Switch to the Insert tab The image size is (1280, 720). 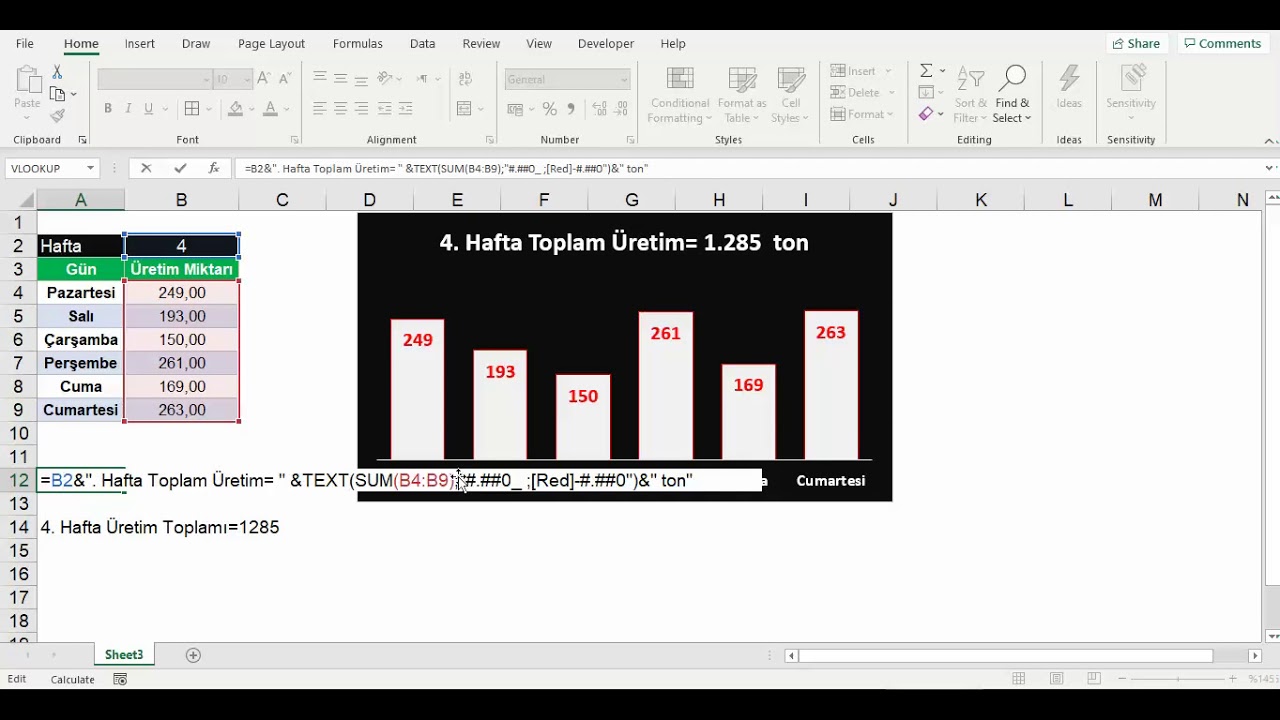tap(140, 44)
